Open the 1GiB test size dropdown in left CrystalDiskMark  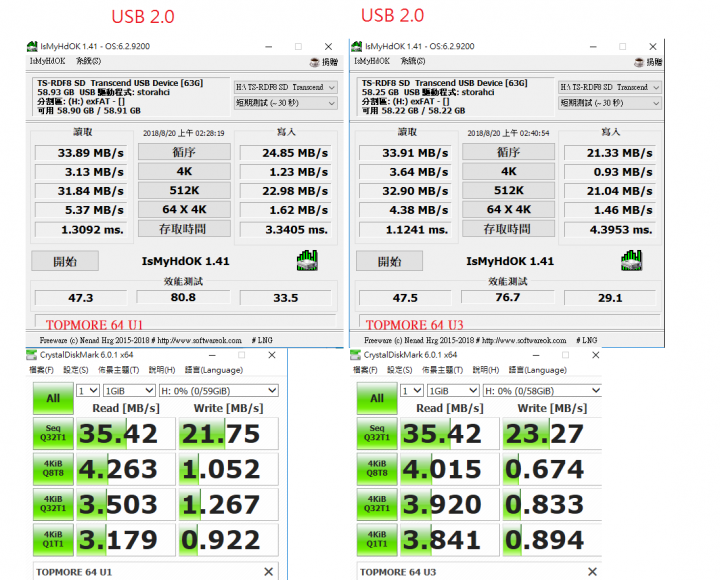129,391
